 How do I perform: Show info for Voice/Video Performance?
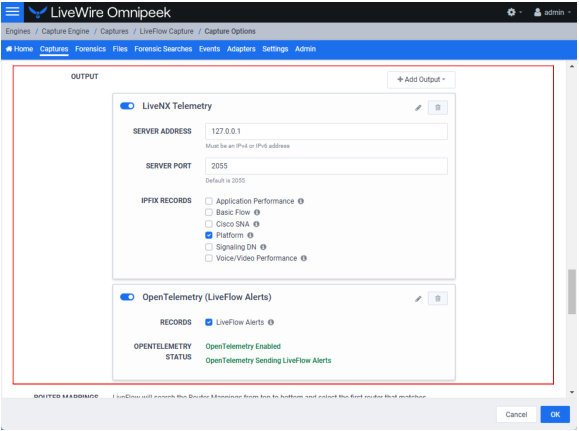point(304,258)
